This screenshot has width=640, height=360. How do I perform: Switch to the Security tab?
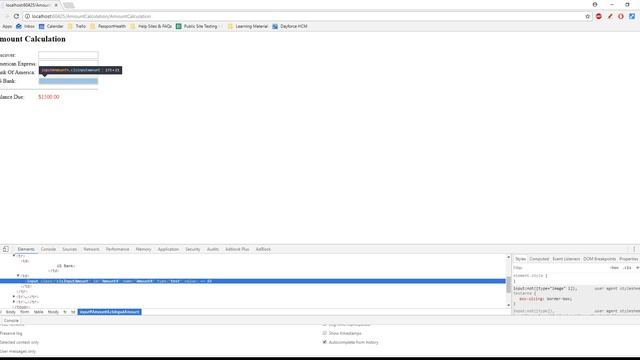[x=193, y=249]
